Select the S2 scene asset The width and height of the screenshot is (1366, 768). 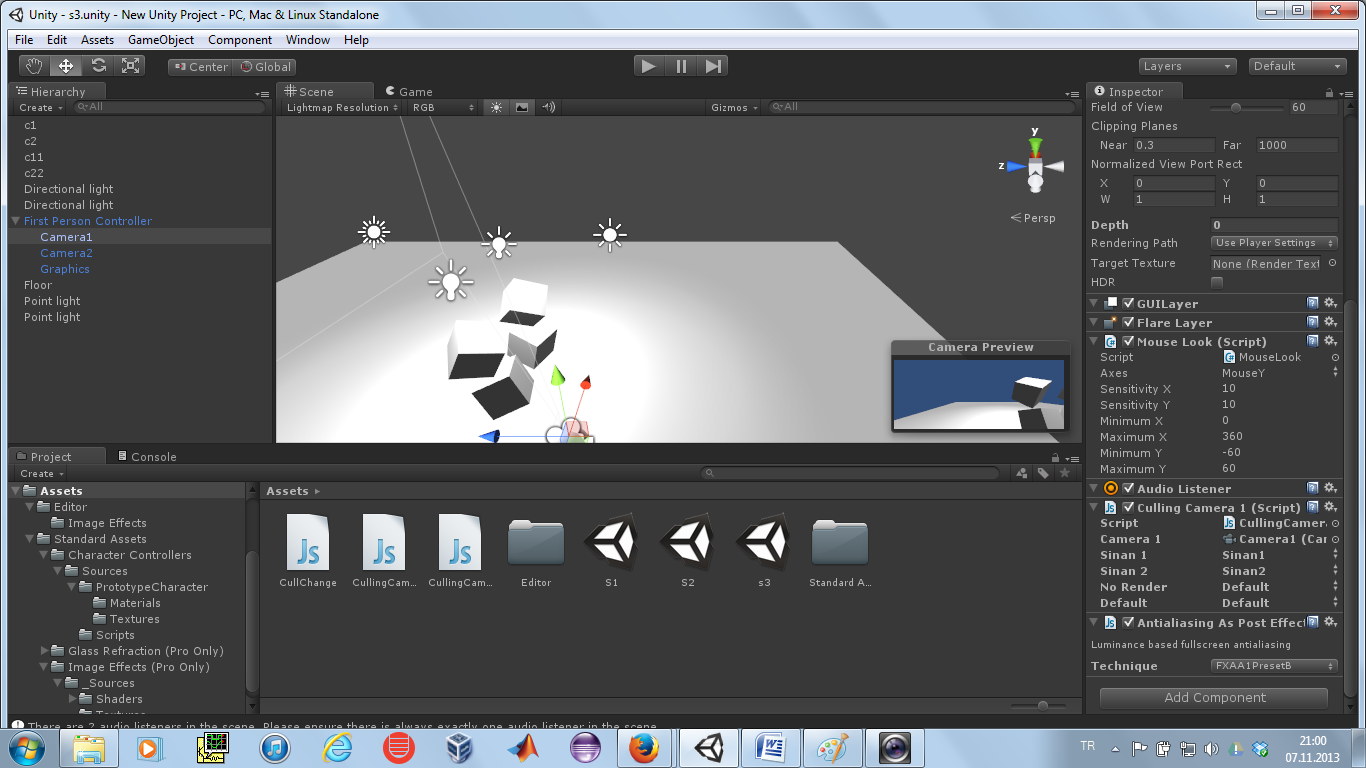[687, 550]
